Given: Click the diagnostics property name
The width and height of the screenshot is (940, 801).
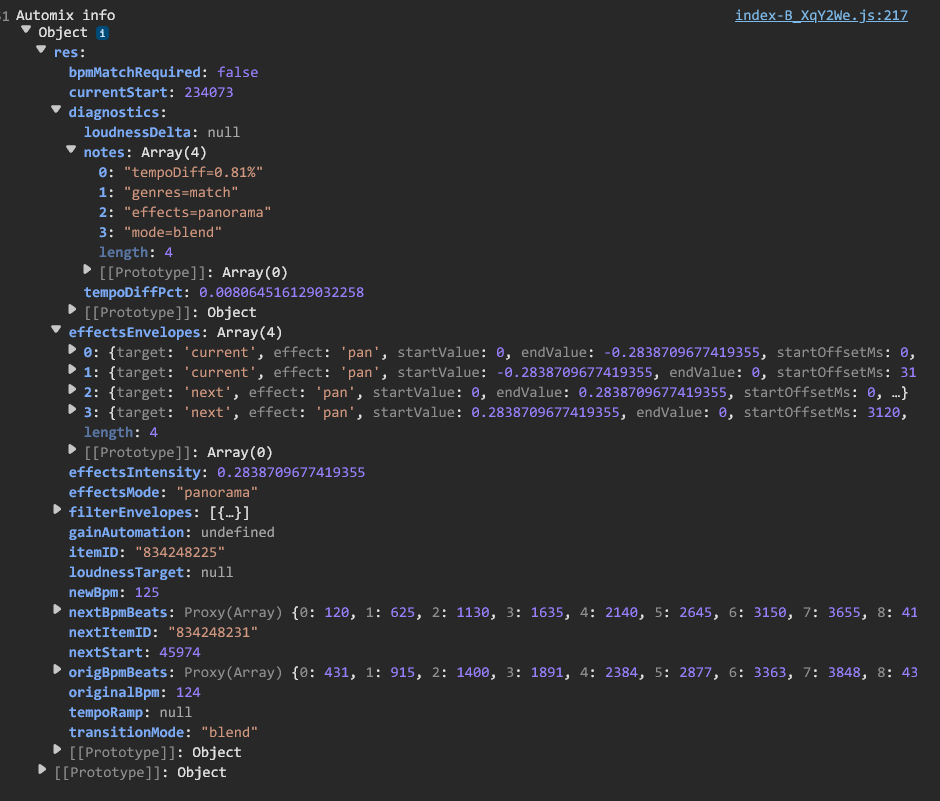Looking at the screenshot, I should [114, 113].
